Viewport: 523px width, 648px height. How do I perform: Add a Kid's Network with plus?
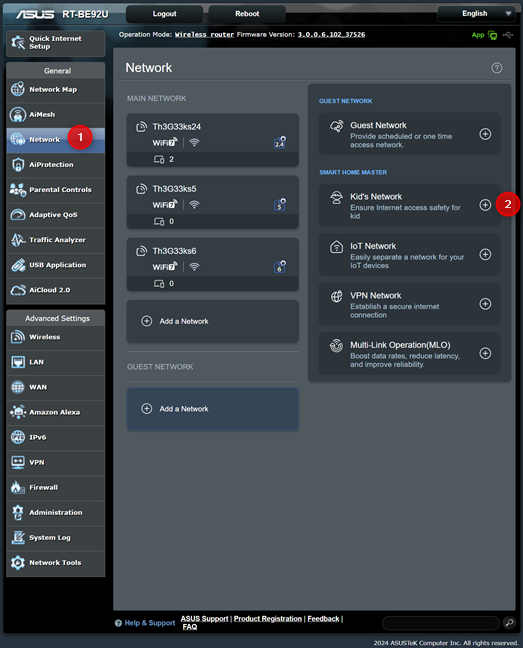[485, 205]
